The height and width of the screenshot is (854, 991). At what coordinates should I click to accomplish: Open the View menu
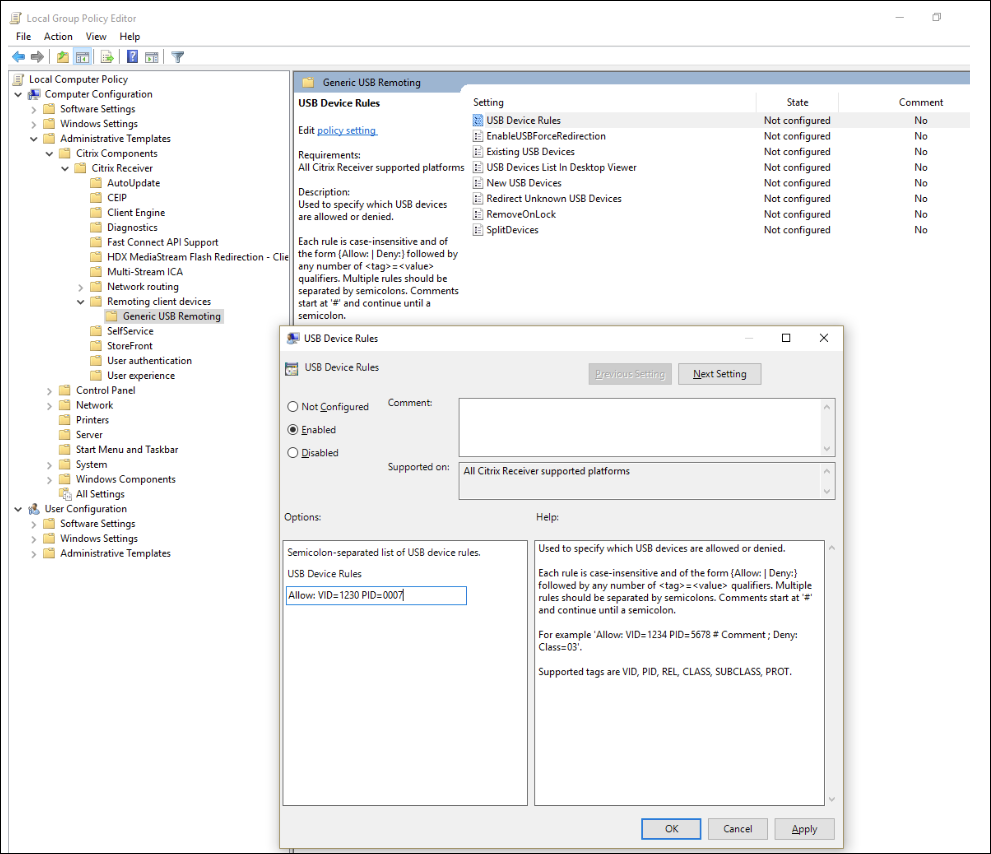coord(95,36)
